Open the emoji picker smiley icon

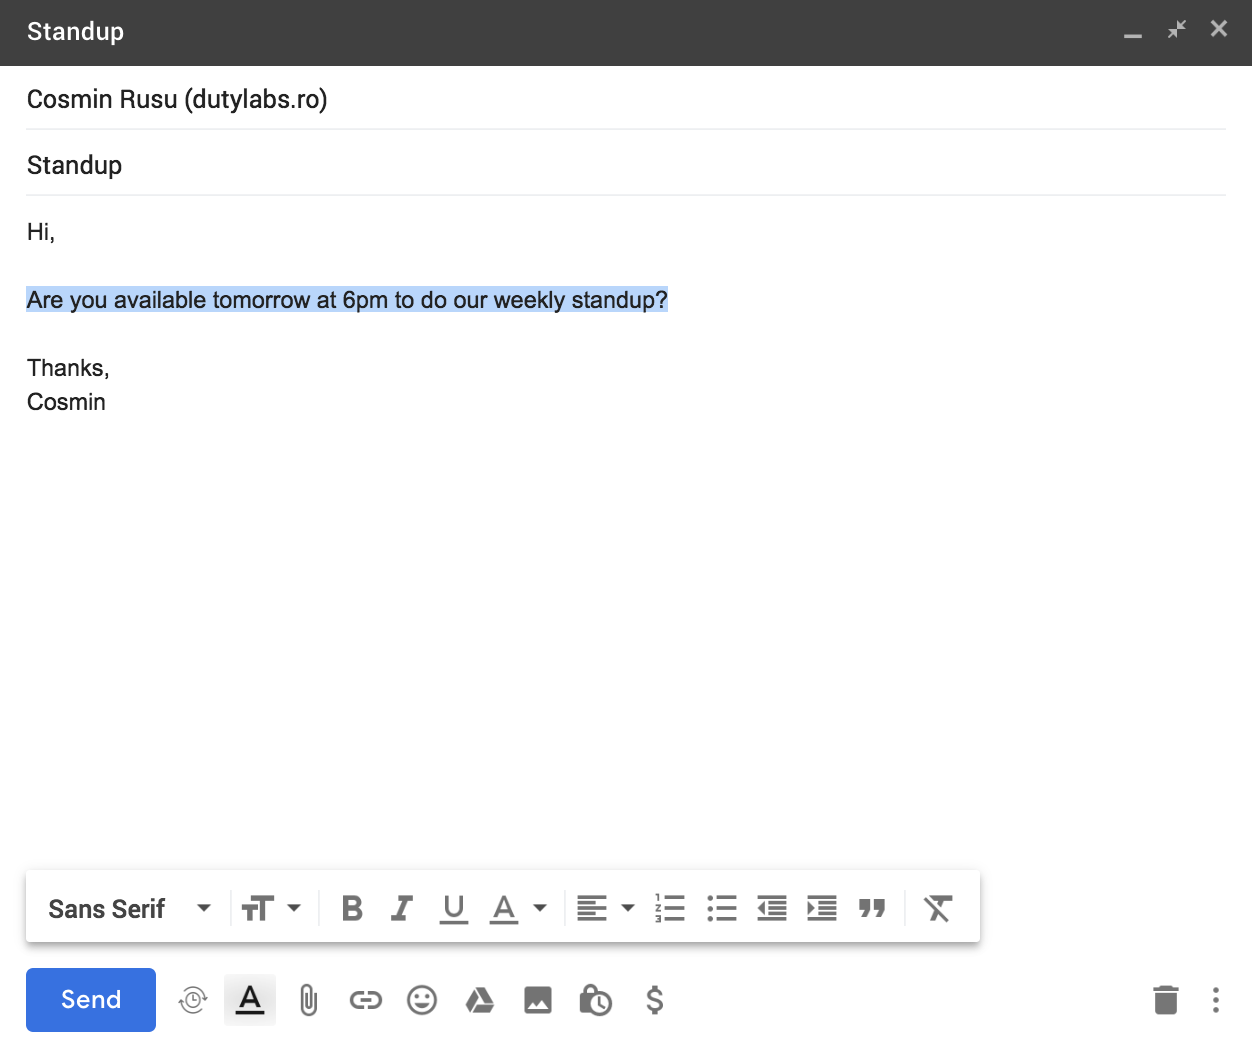coord(422,999)
